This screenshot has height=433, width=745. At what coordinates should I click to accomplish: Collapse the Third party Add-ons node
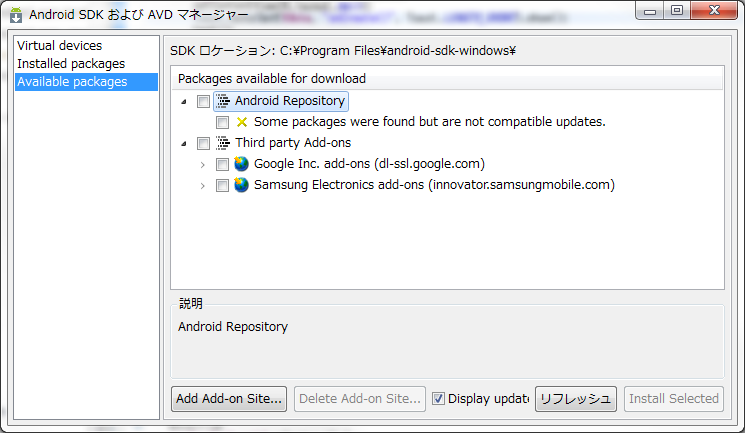pyautogui.click(x=184, y=144)
